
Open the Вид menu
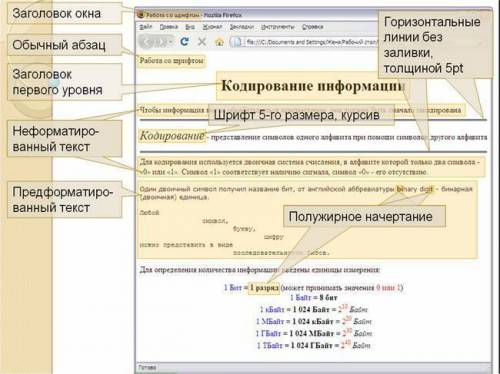190,27
